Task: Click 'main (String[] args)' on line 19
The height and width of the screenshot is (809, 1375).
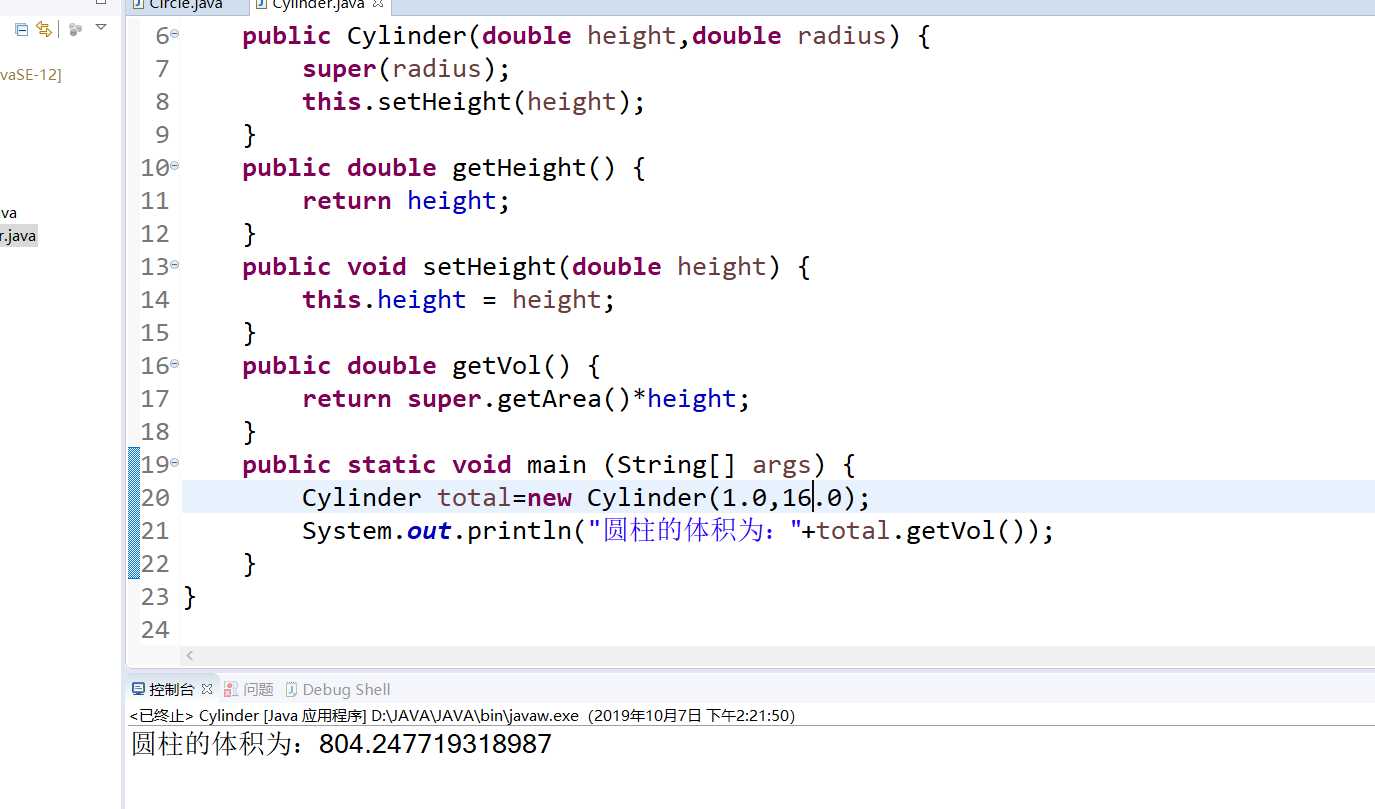Action: click(x=677, y=465)
